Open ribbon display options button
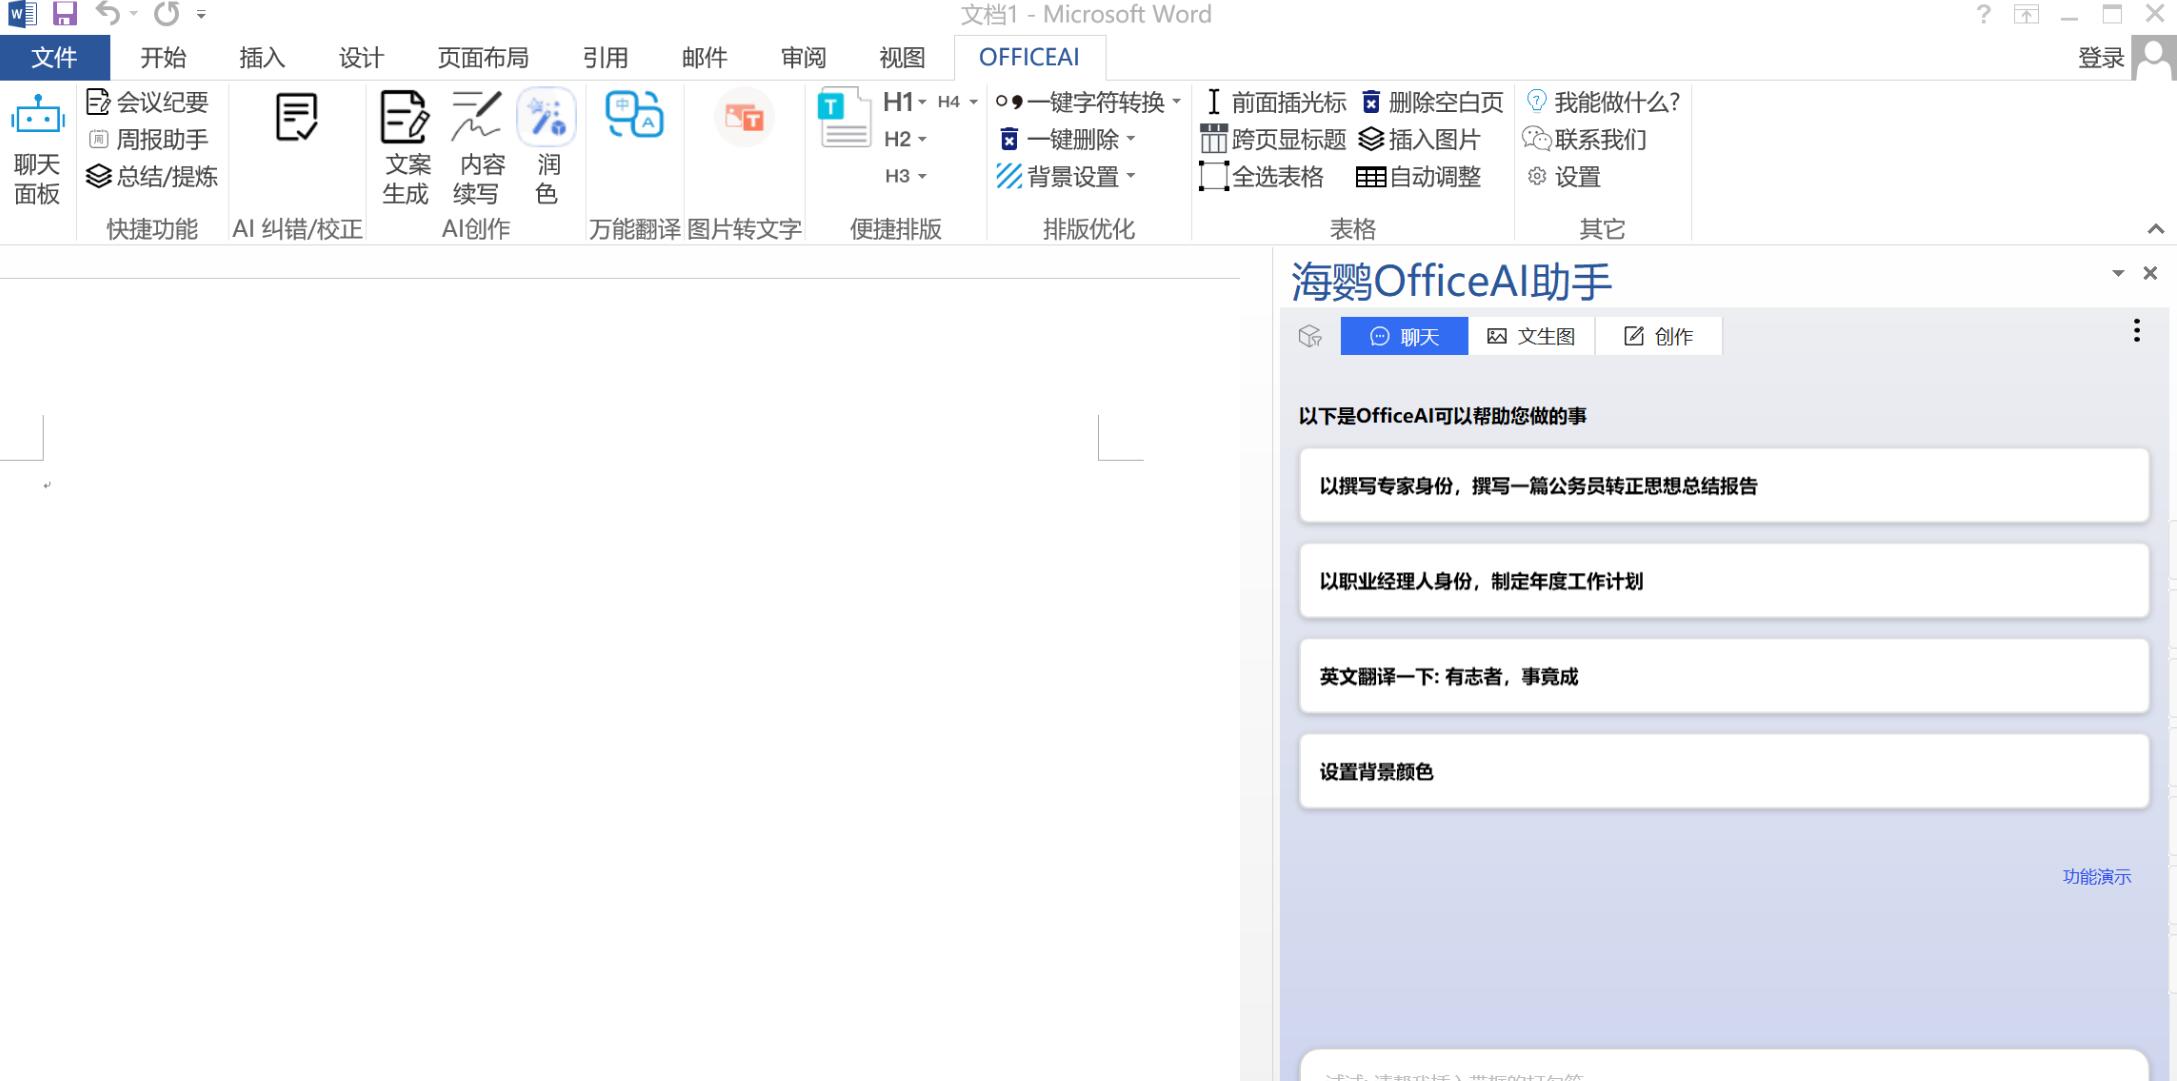The height and width of the screenshot is (1081, 2177). point(2026,14)
